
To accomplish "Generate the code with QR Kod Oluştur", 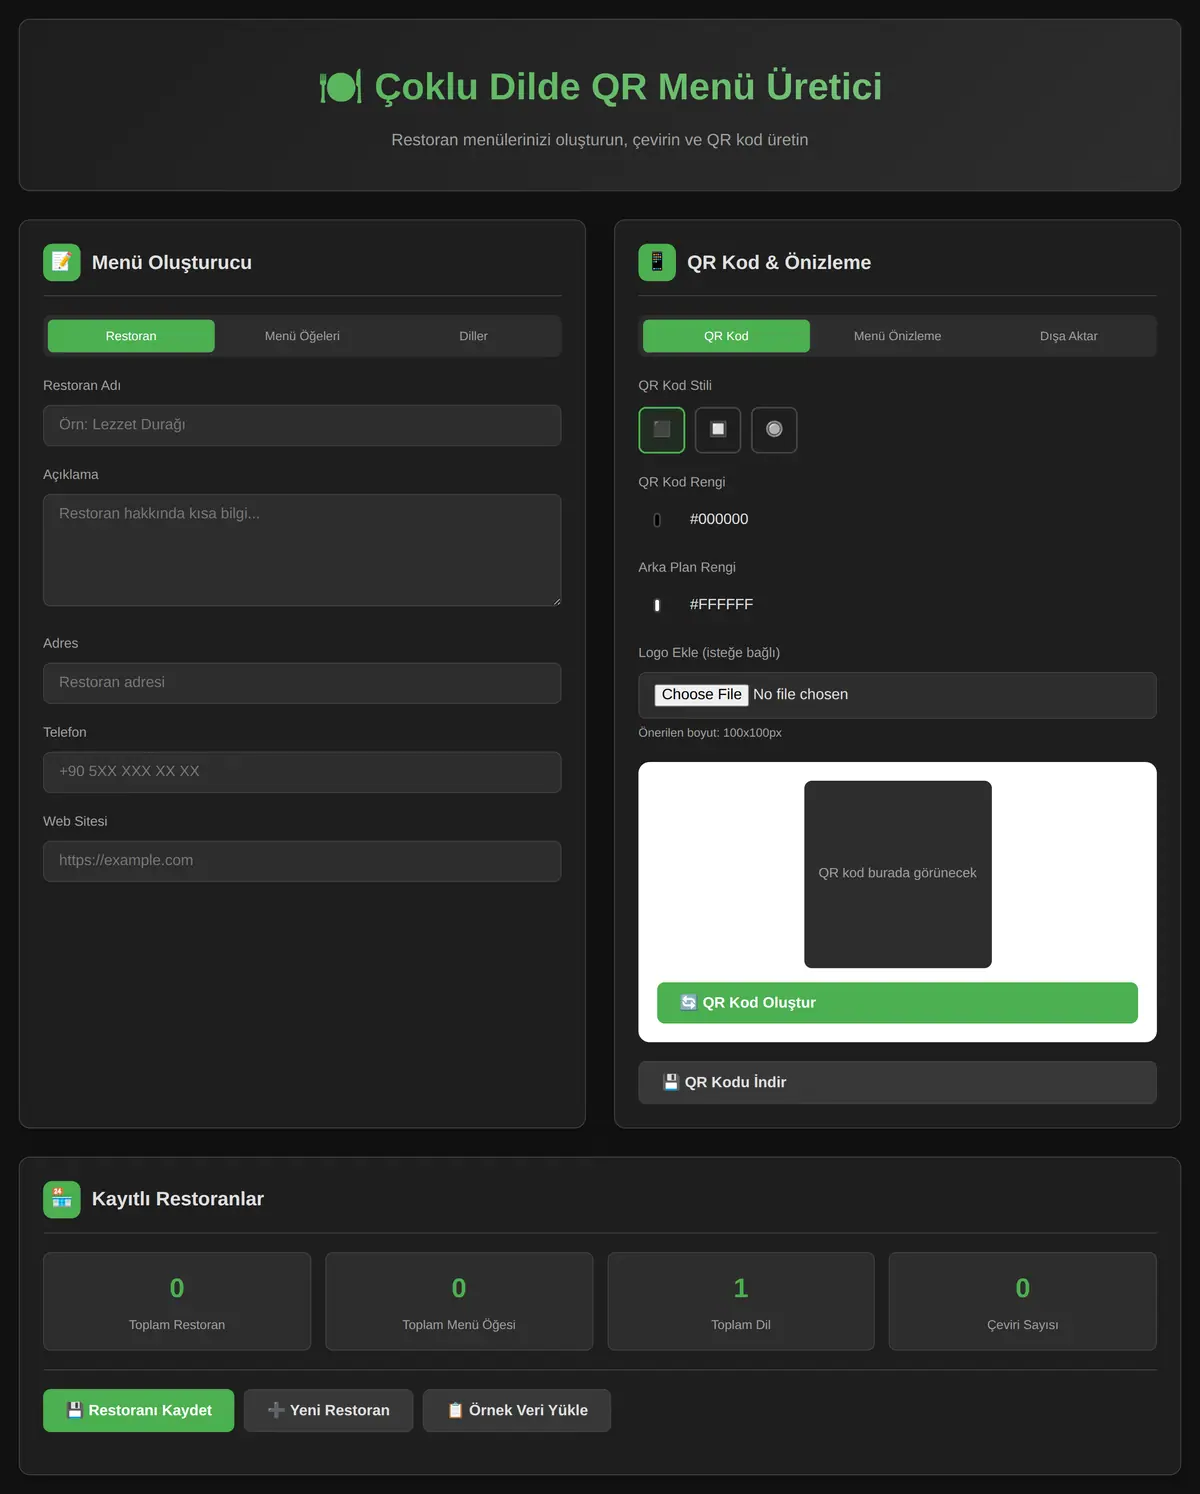I will coord(897,1003).
